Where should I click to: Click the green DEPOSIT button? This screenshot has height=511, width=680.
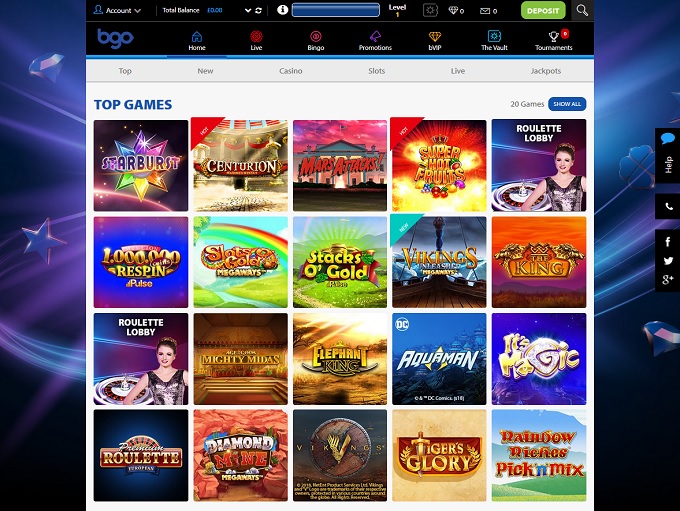coord(543,10)
